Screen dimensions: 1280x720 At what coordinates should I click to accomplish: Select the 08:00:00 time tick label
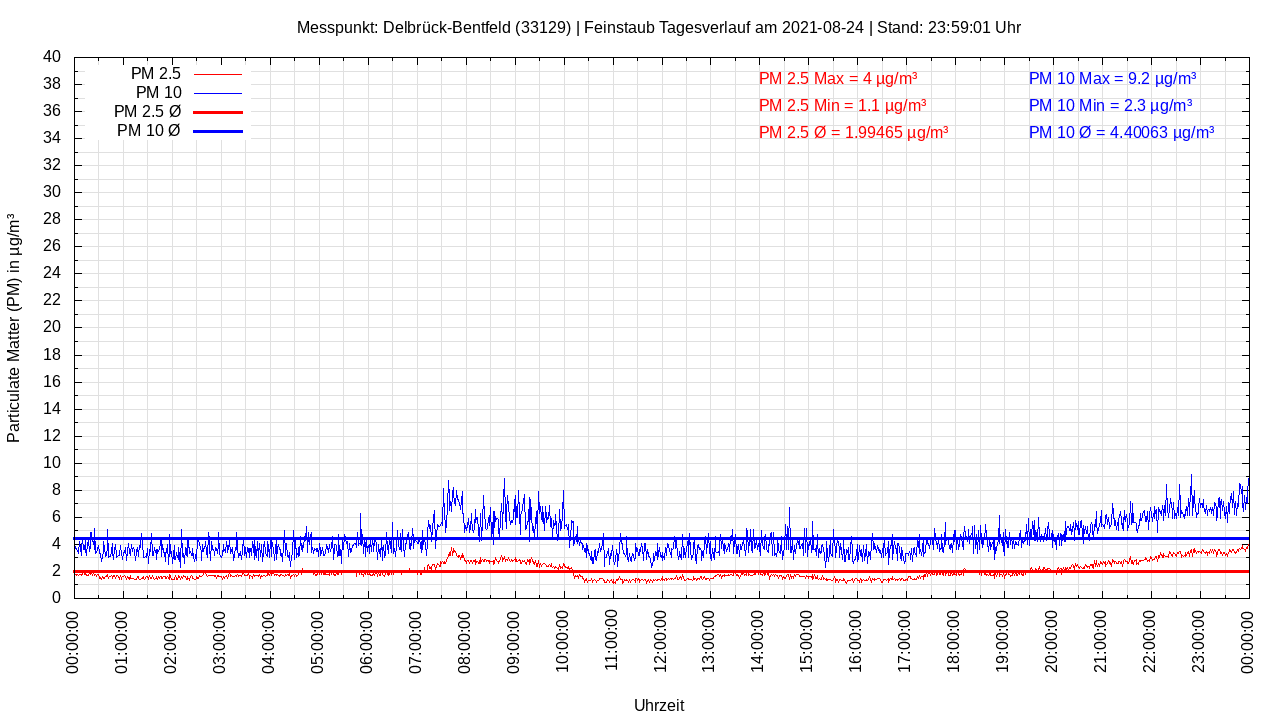point(465,640)
